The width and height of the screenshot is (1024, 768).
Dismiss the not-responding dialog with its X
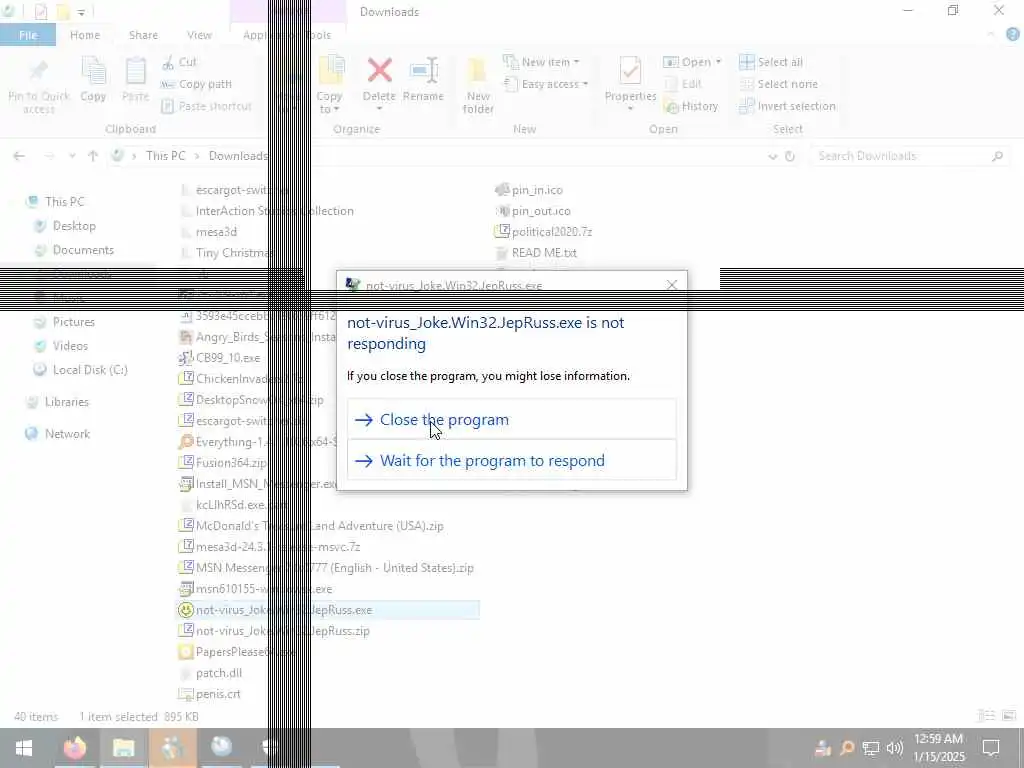(671, 285)
